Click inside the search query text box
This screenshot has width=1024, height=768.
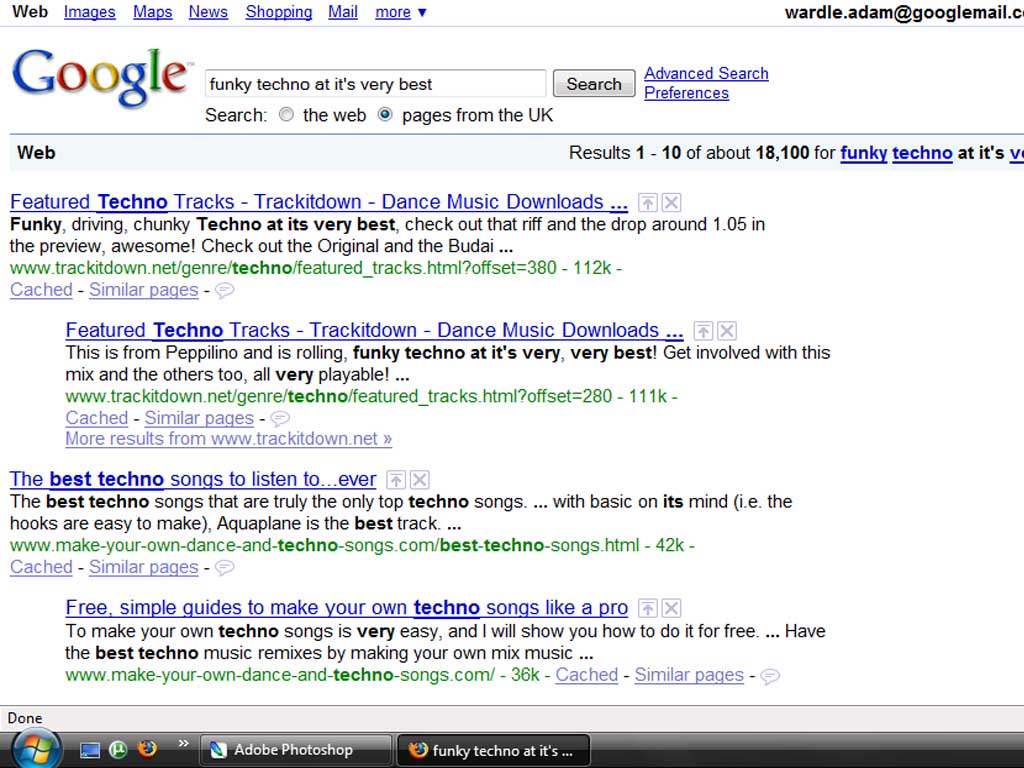pos(375,84)
